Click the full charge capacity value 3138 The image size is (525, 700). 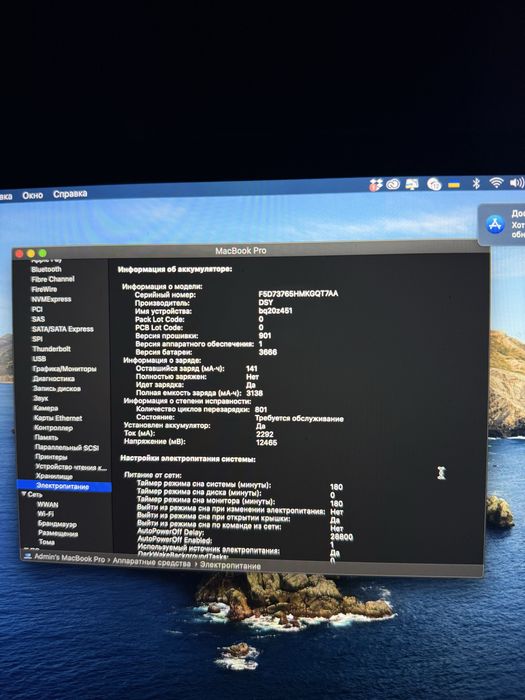click(x=254, y=393)
